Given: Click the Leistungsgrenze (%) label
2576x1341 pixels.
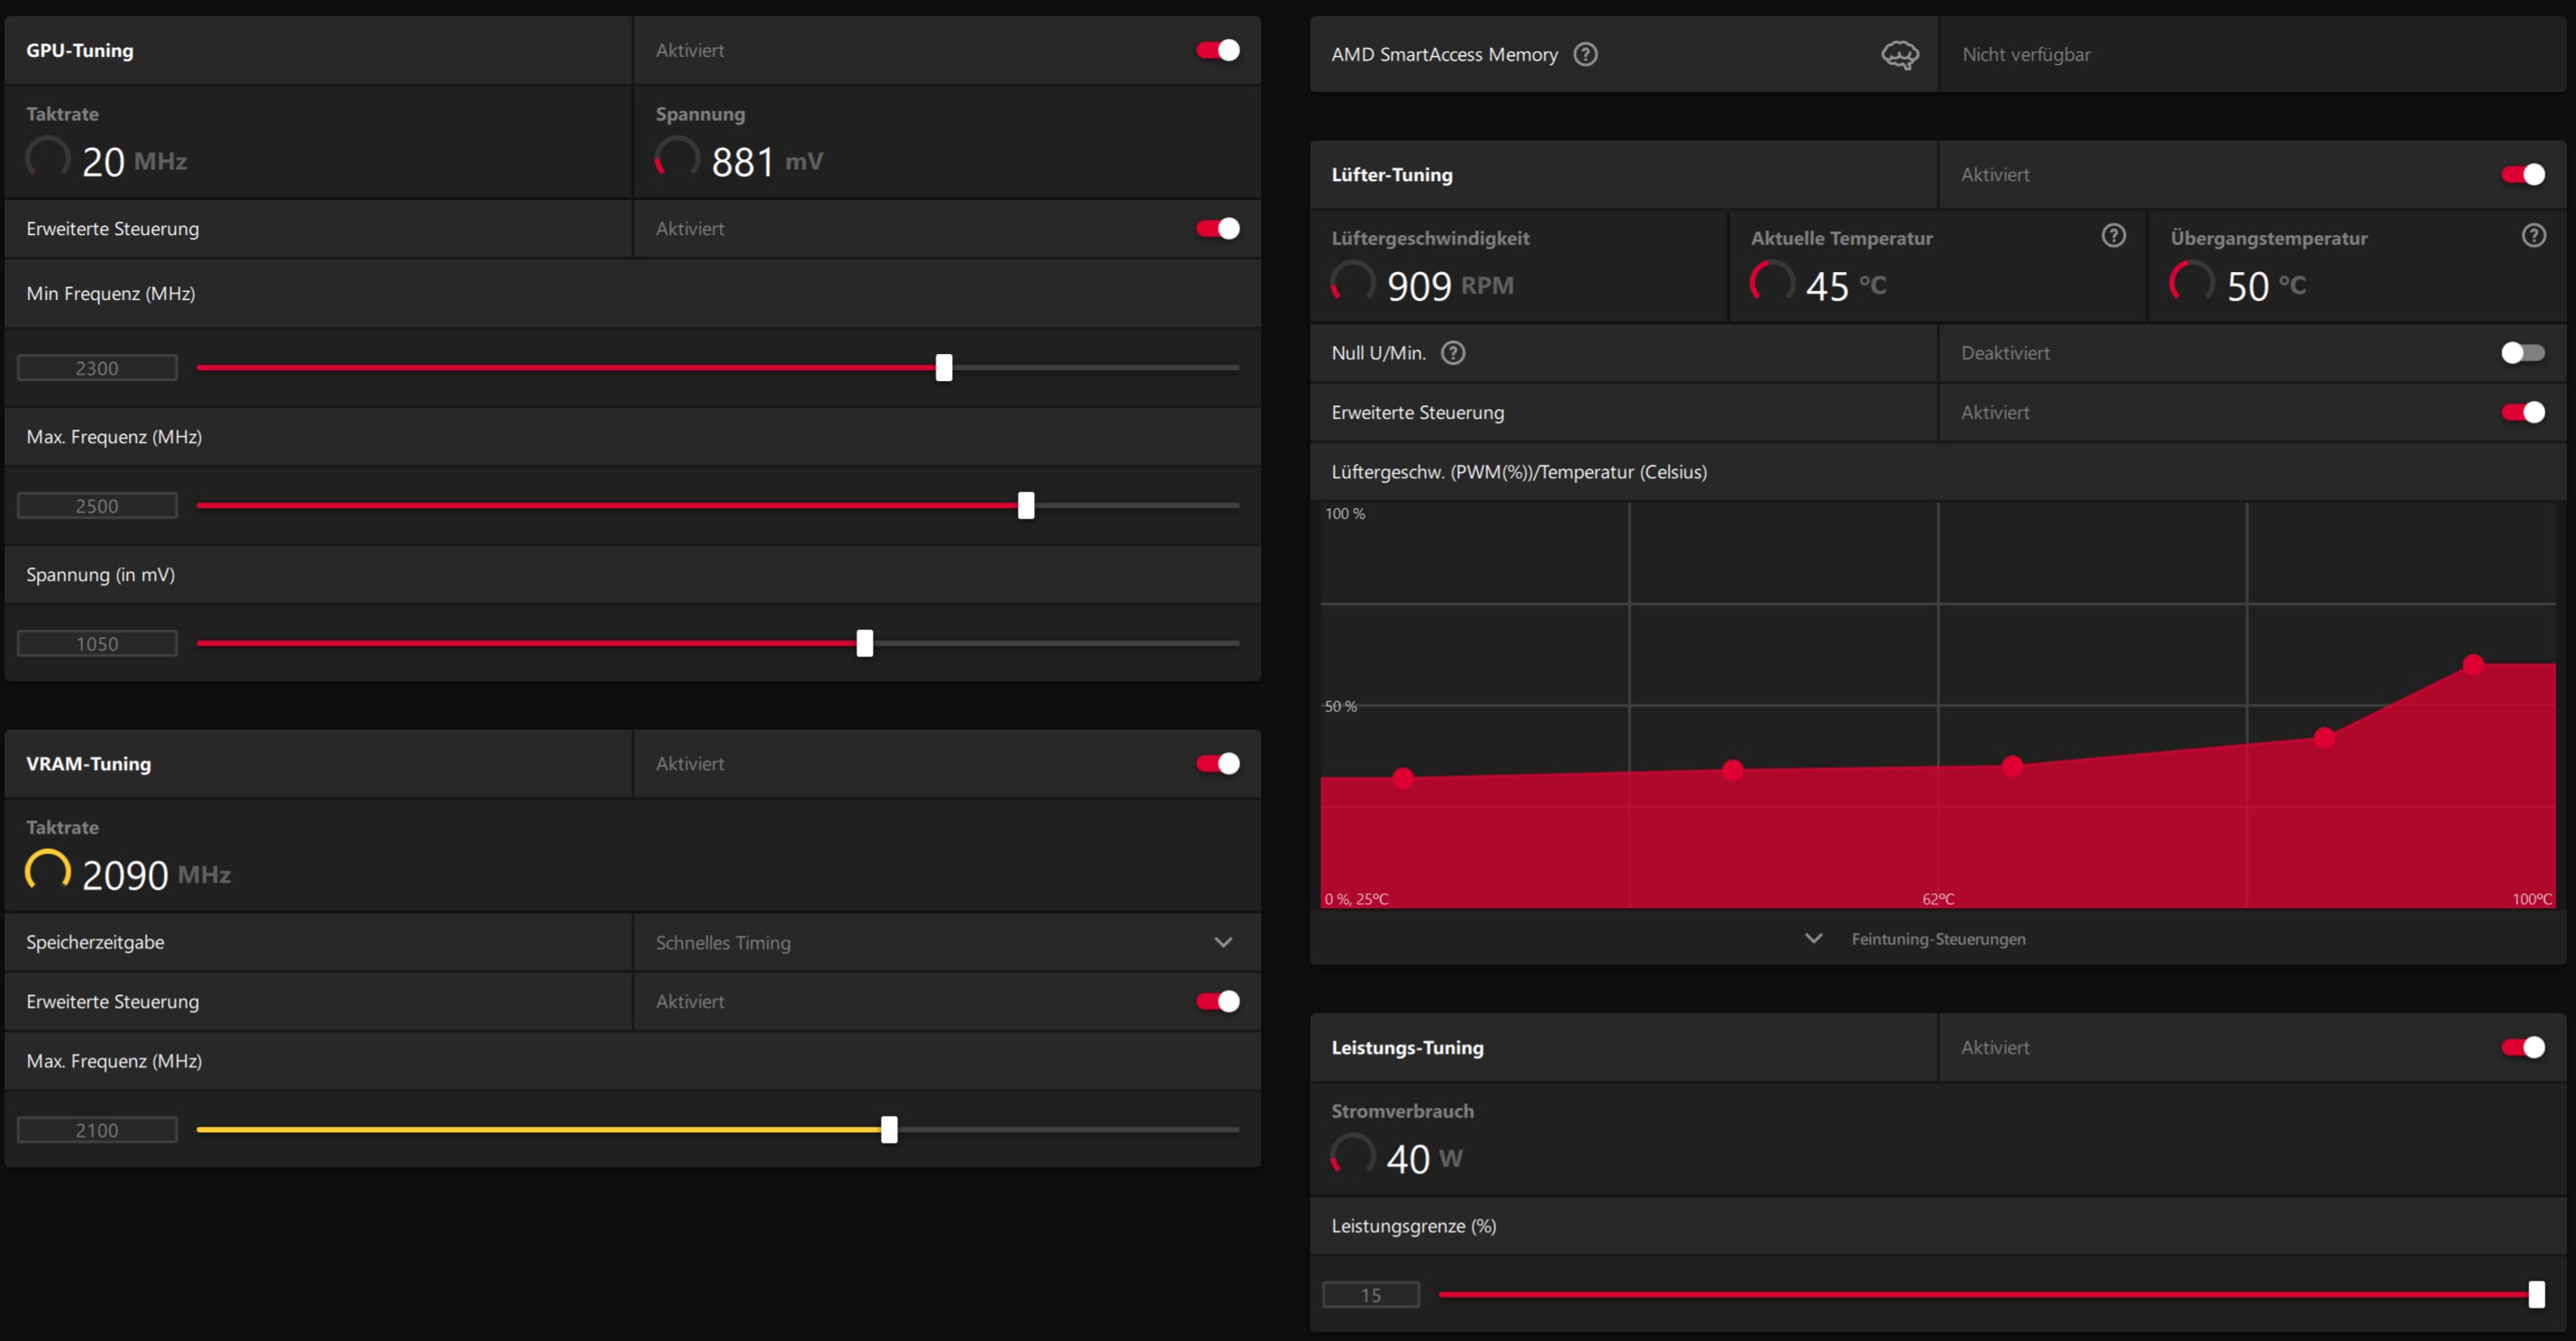Looking at the screenshot, I should pos(1414,1226).
